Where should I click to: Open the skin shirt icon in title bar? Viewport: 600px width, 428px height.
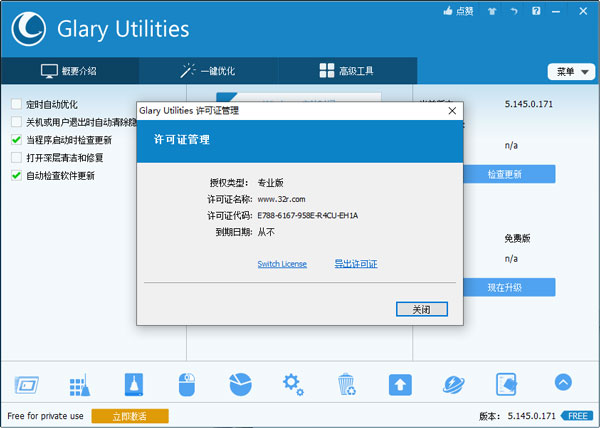click(x=492, y=11)
